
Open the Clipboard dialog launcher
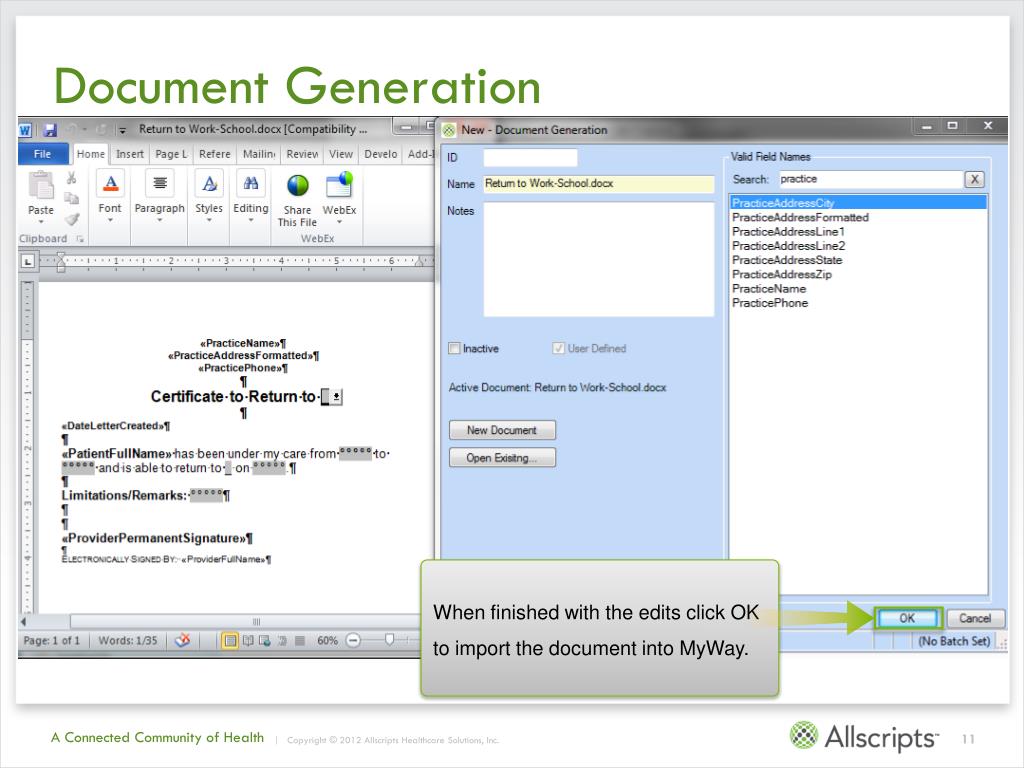pyautogui.click(x=80, y=239)
